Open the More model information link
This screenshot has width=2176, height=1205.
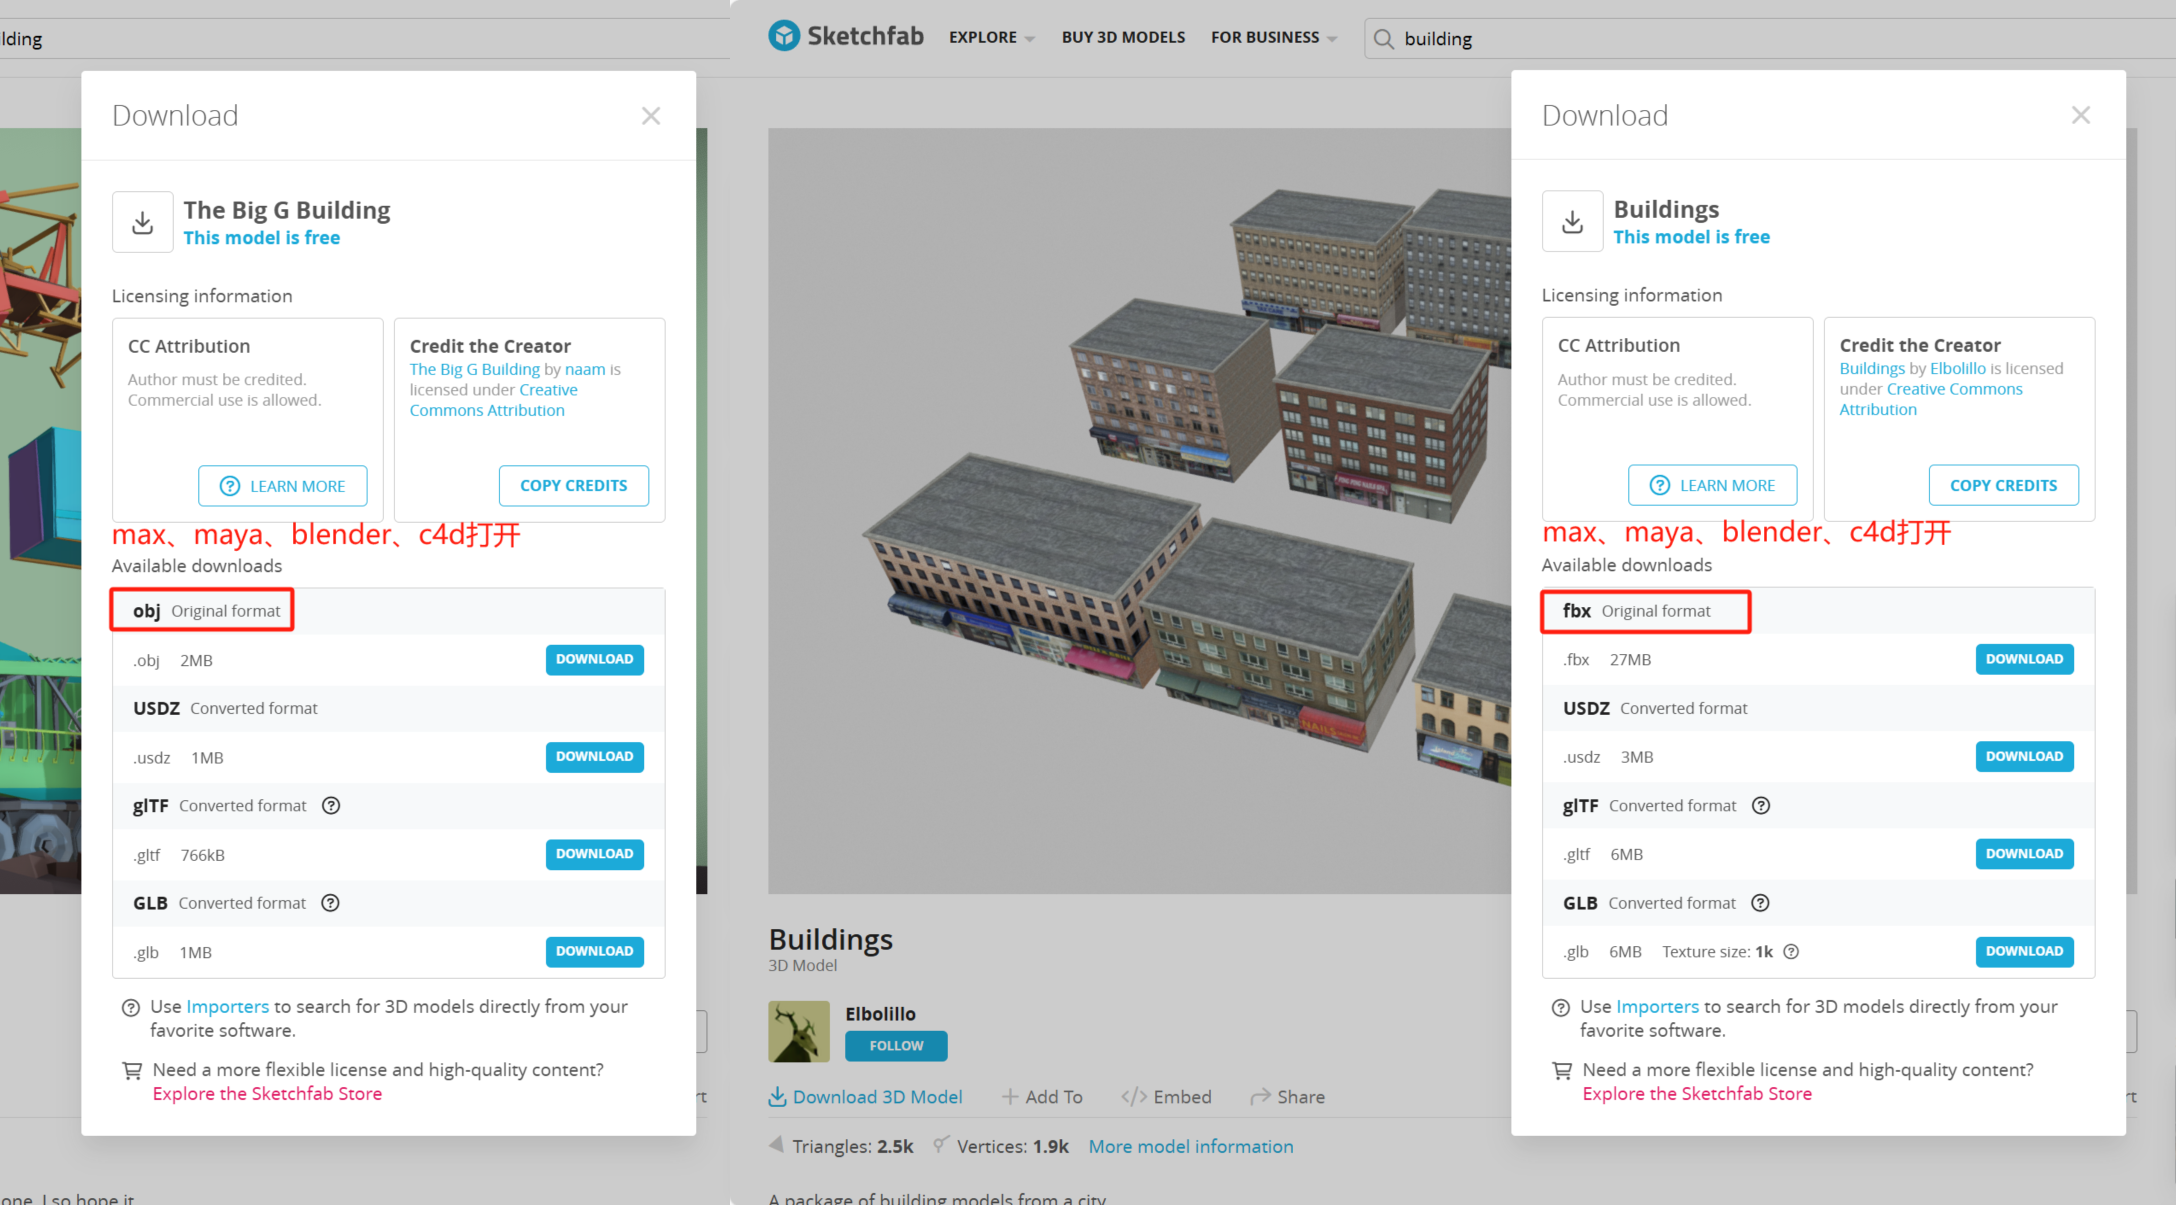pyautogui.click(x=1190, y=1147)
